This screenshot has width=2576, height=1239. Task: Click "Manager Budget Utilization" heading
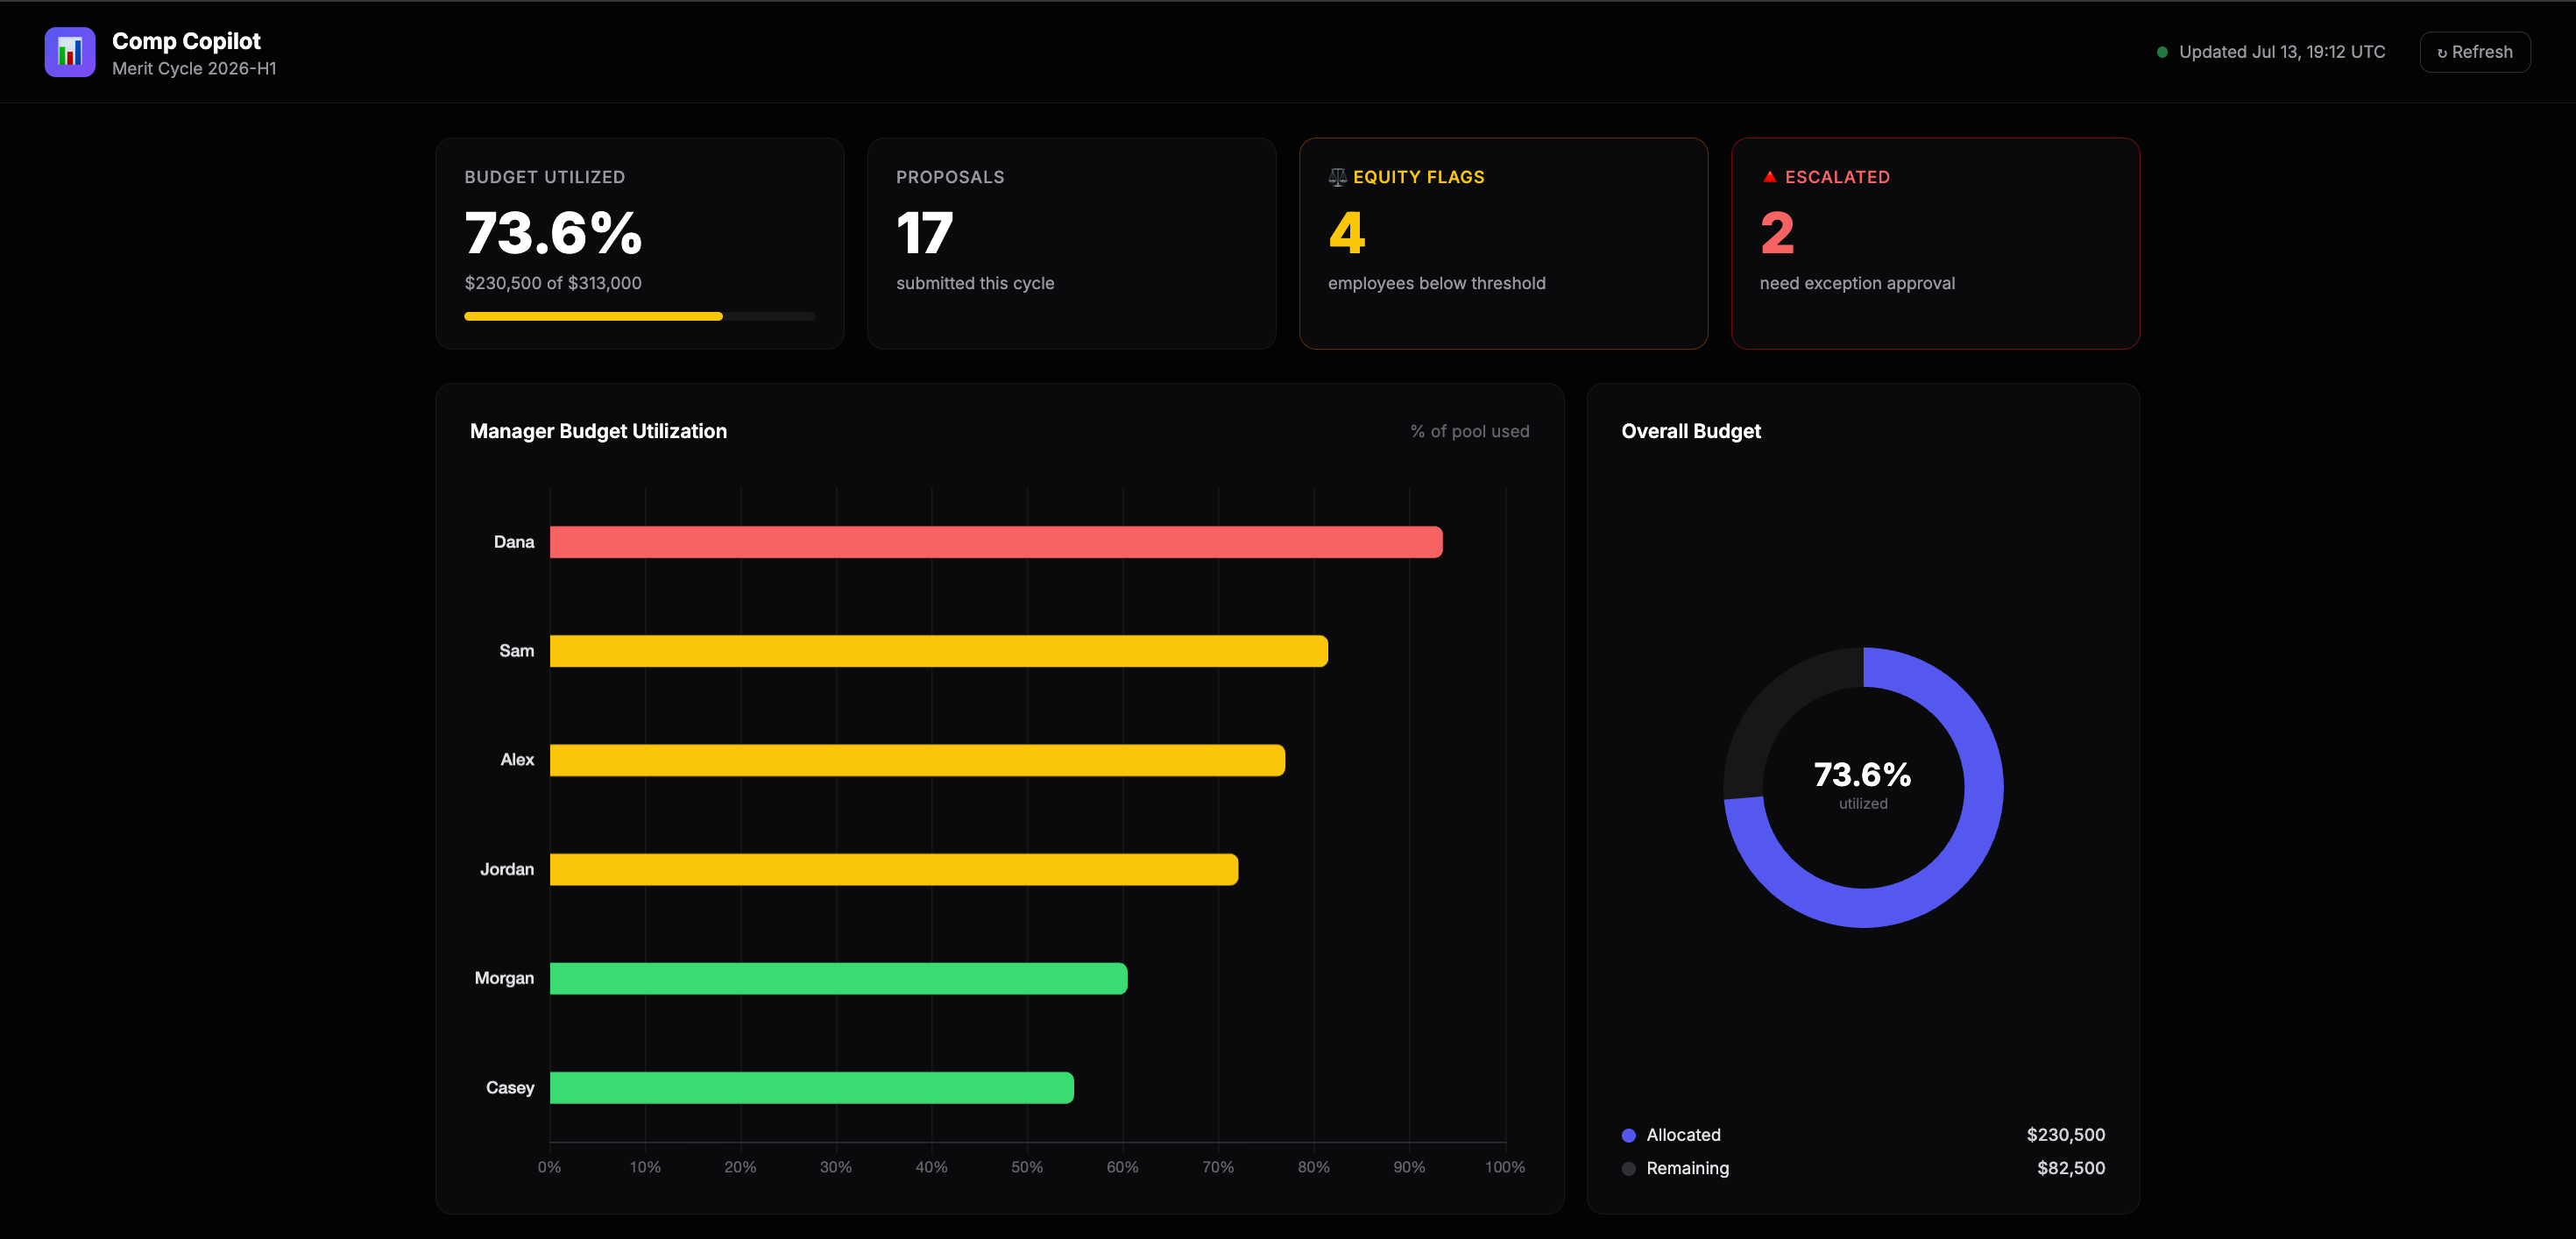598,431
